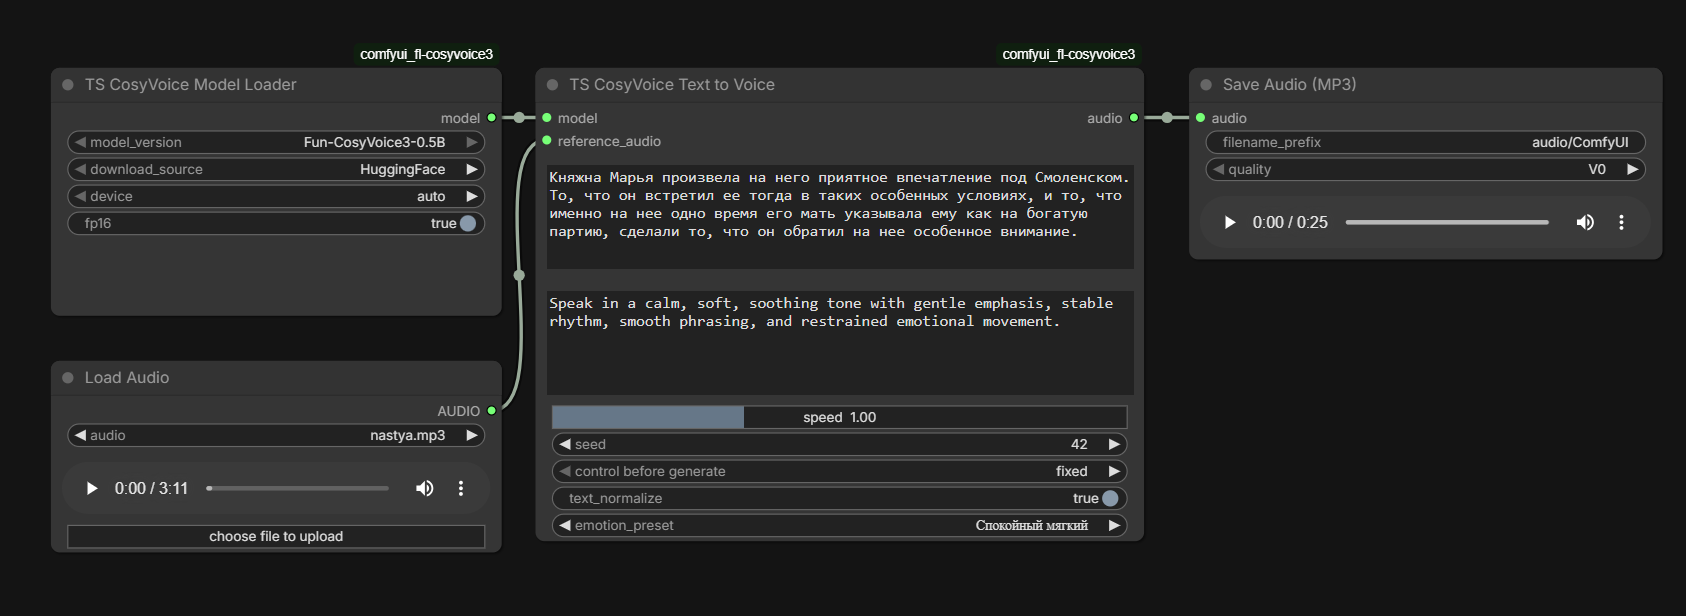Select next device option with right arrow
The image size is (1686, 616).
coord(472,196)
